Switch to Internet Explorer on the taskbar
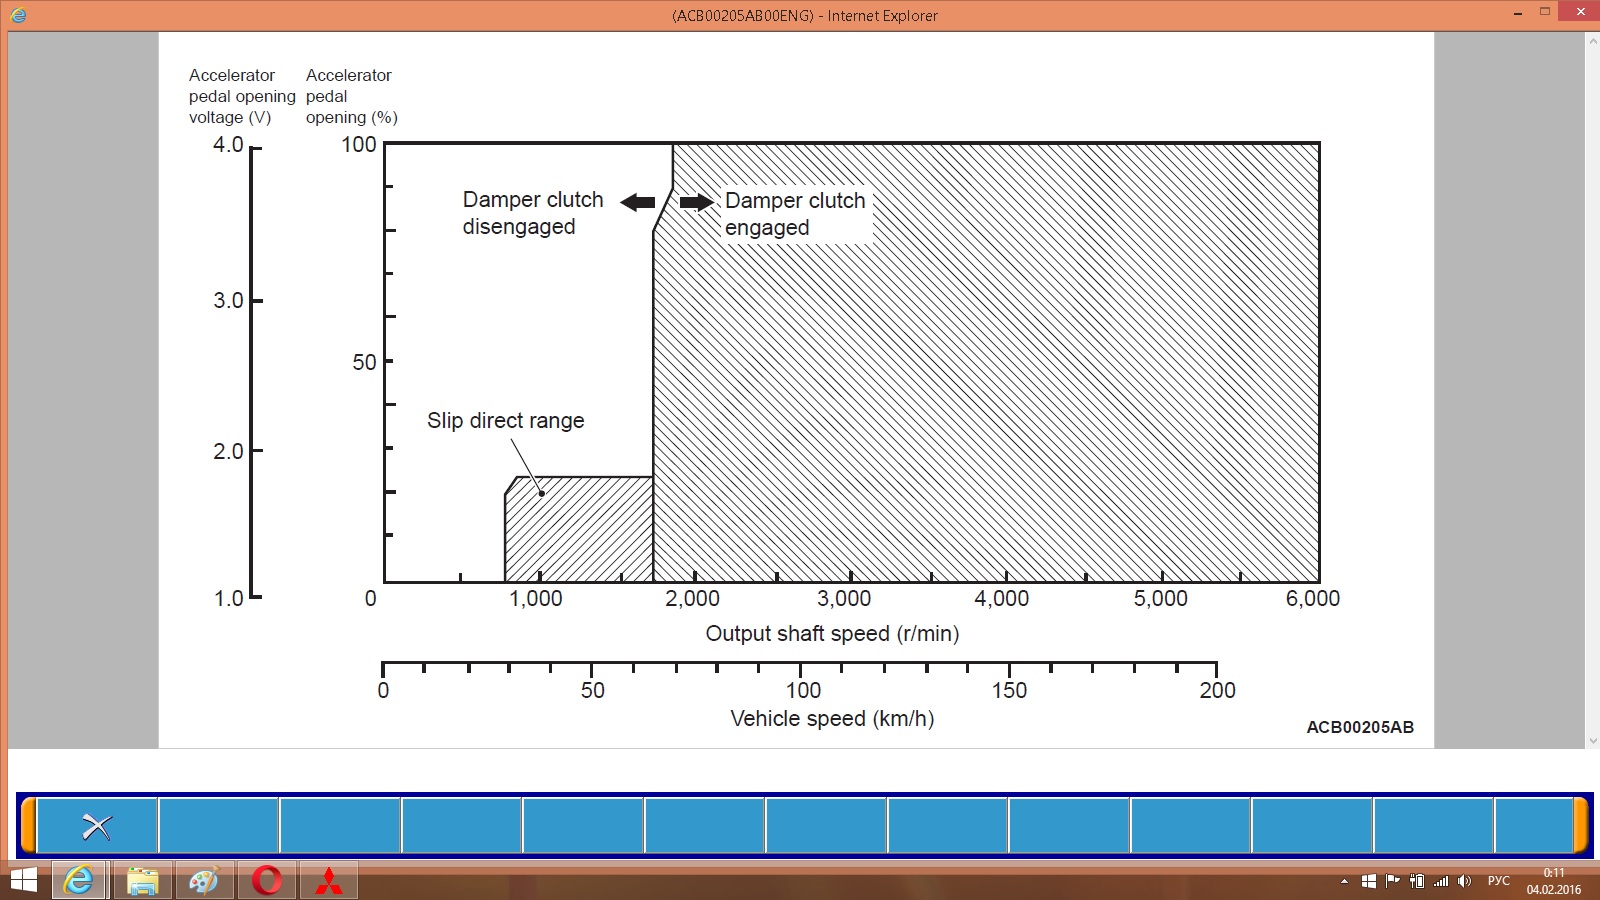The height and width of the screenshot is (900, 1600). pos(78,881)
